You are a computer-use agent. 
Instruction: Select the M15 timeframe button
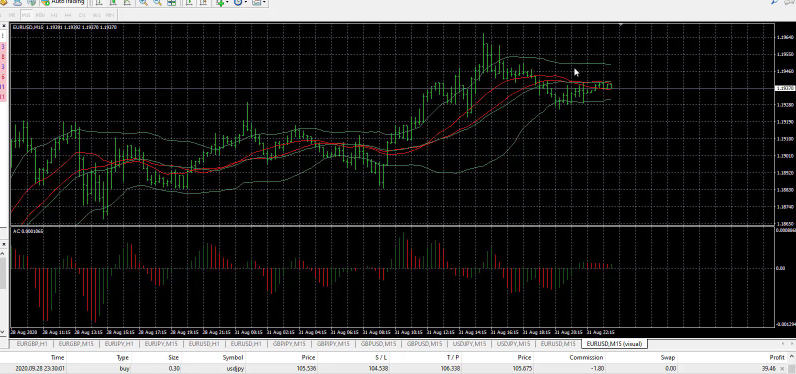click(x=26, y=15)
